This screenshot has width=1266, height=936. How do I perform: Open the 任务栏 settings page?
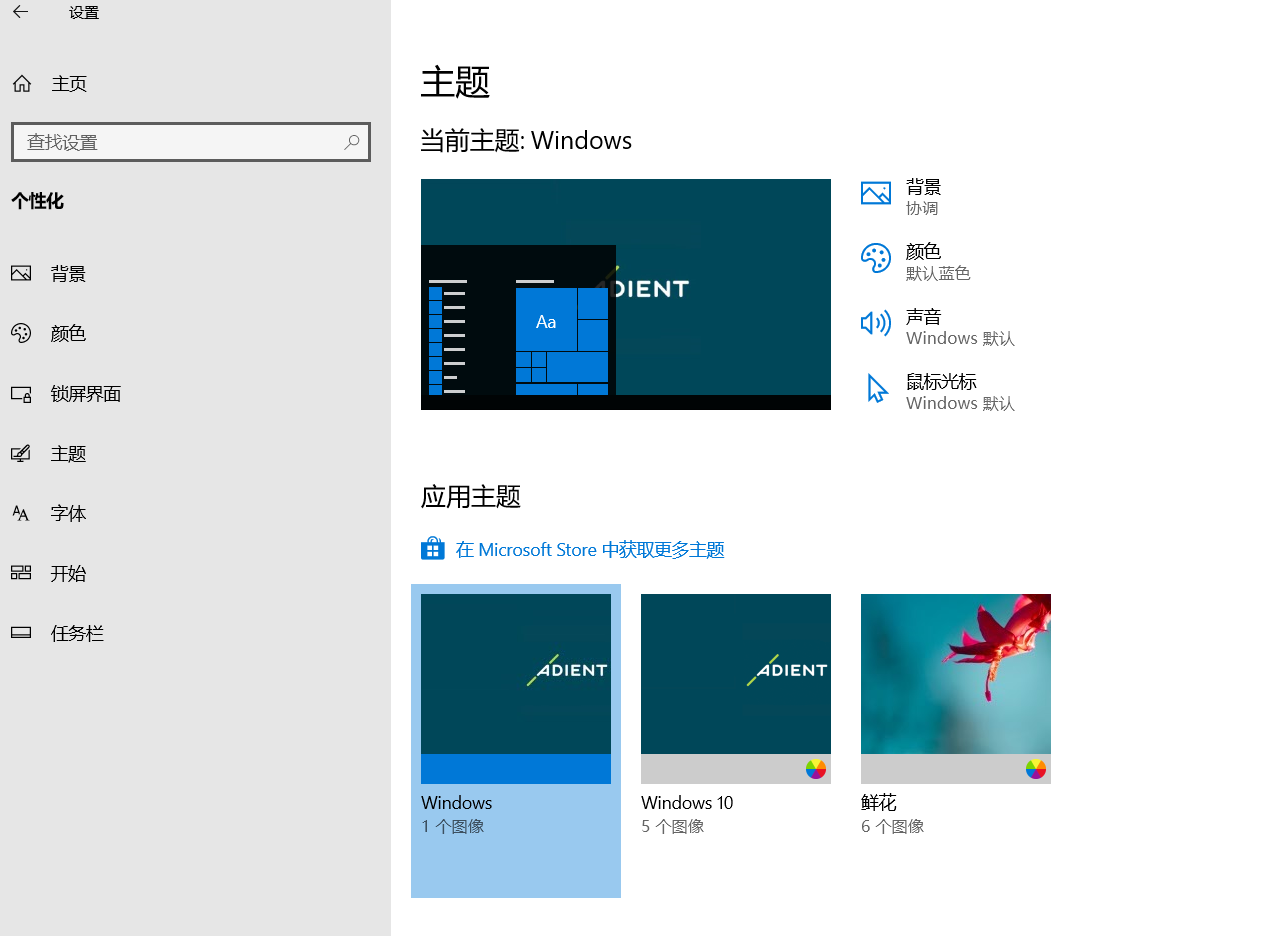click(x=195, y=633)
